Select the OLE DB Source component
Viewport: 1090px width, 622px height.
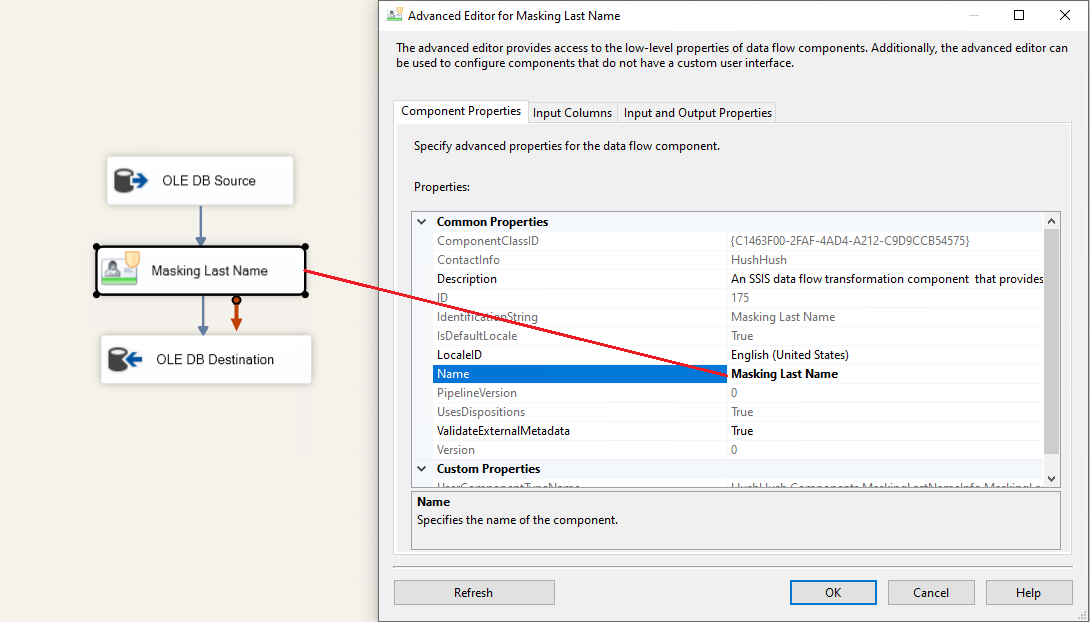pyautogui.click(x=200, y=181)
